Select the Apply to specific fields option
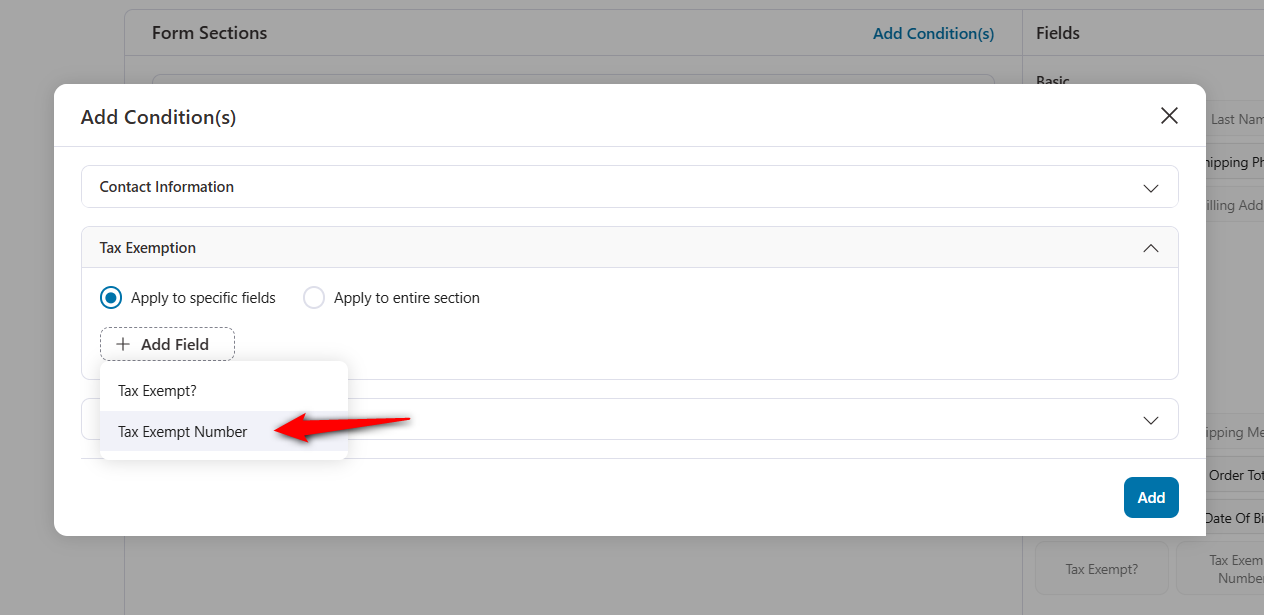 coord(111,297)
